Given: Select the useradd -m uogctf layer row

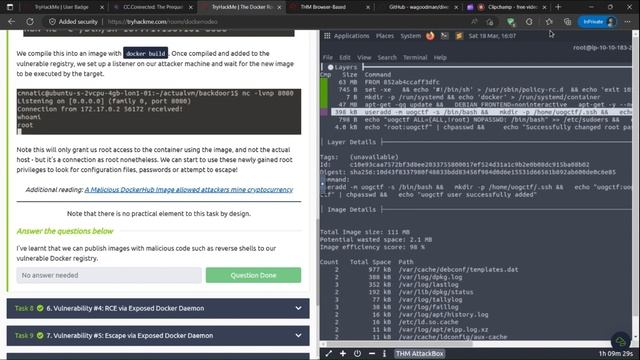Looking at the screenshot, I should [481, 112].
